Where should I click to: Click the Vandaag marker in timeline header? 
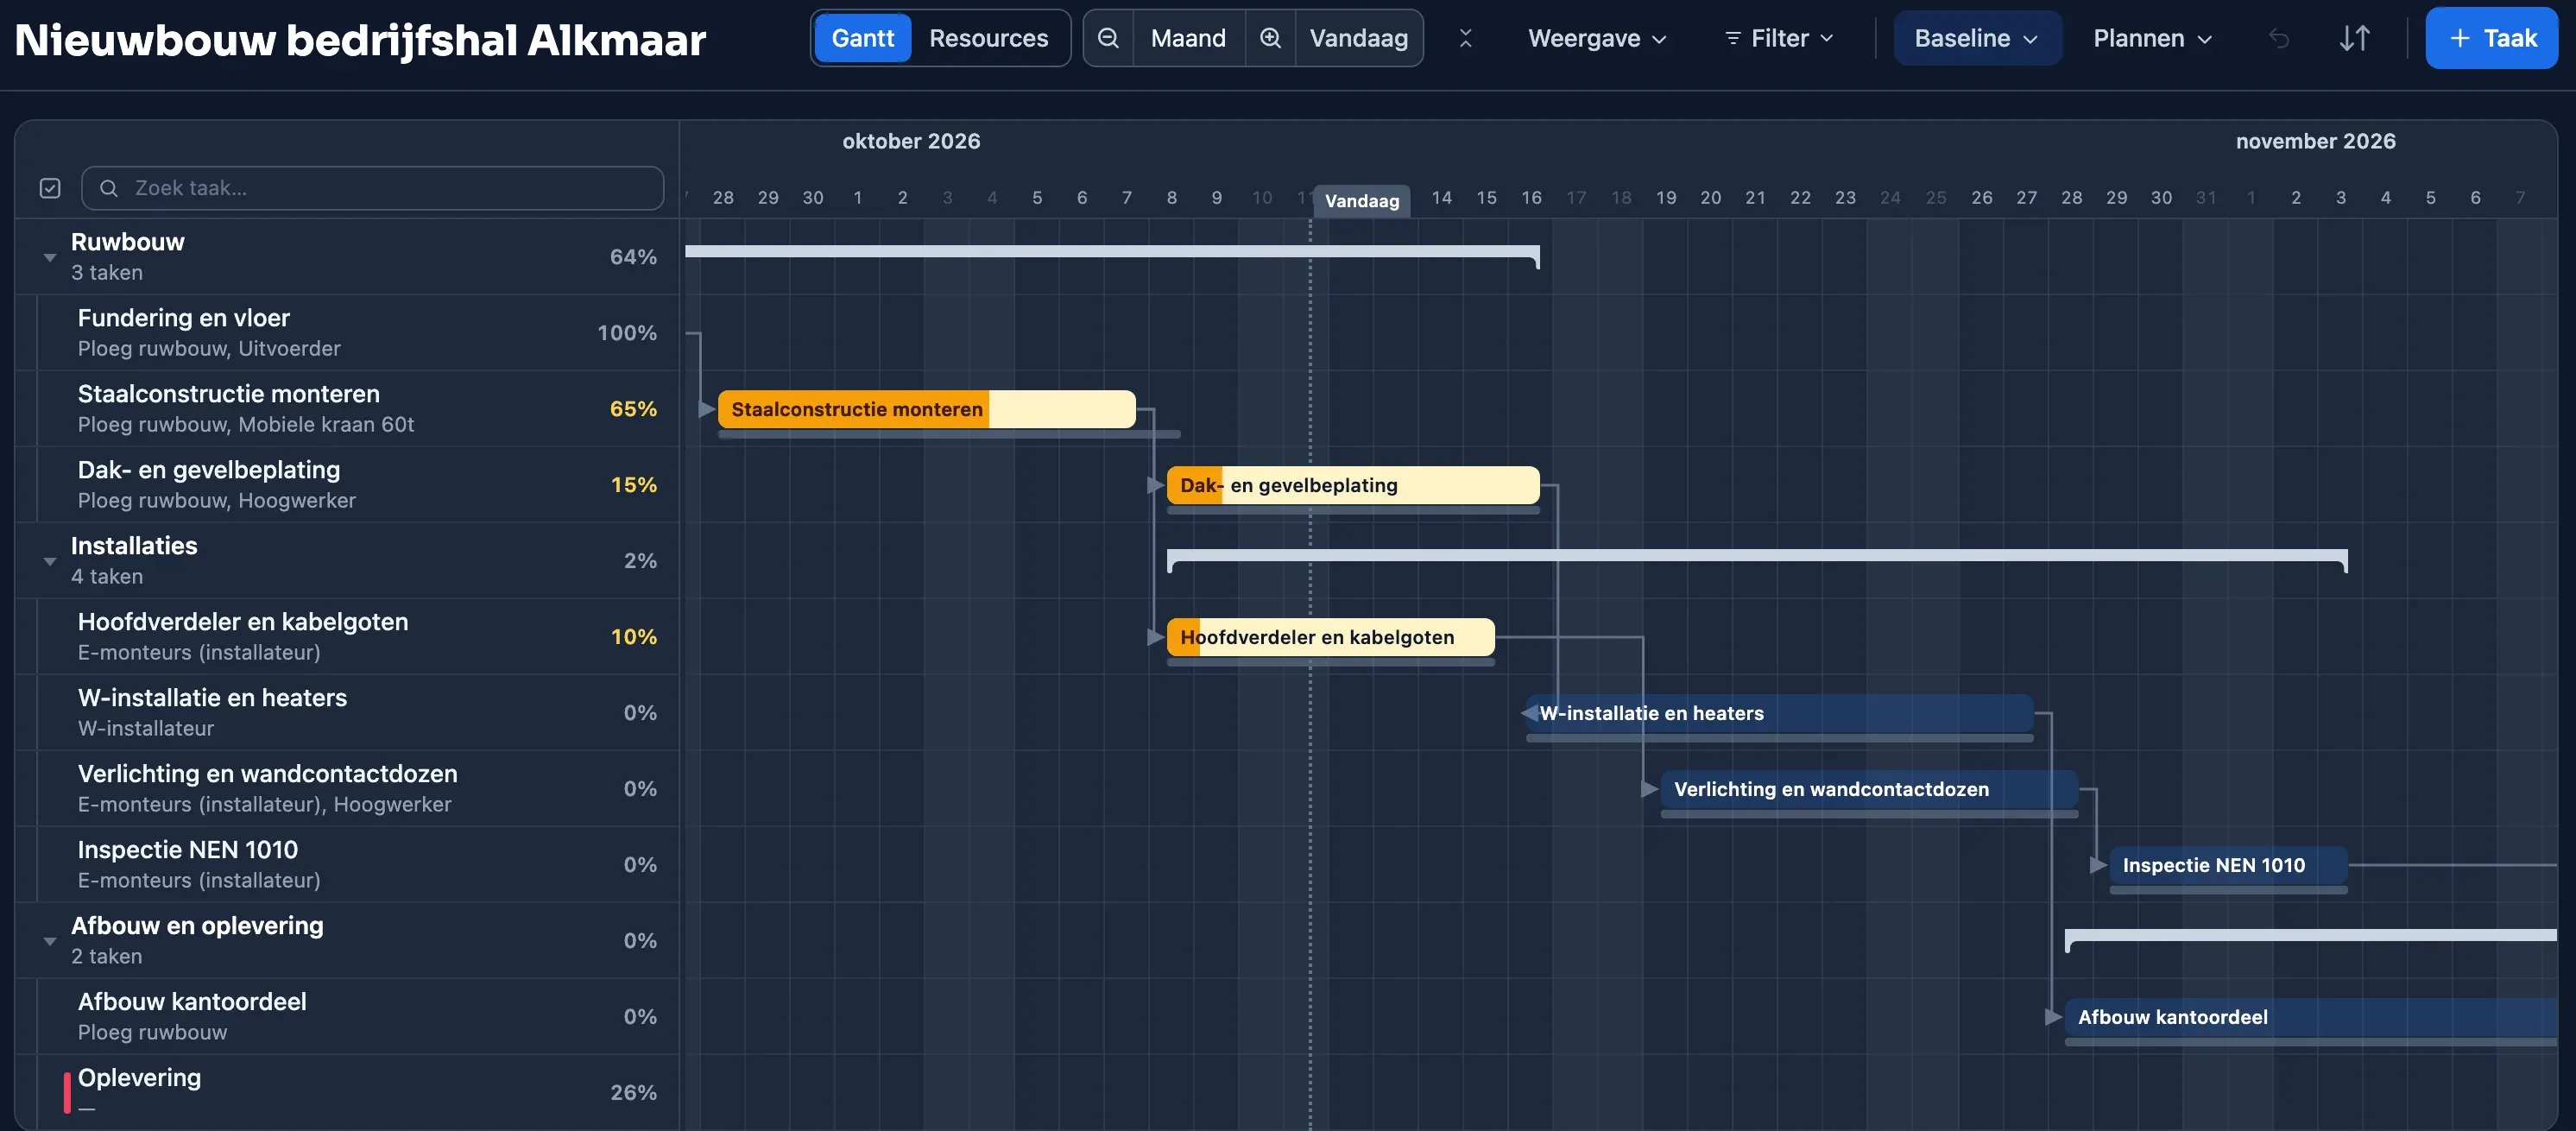tap(1361, 201)
